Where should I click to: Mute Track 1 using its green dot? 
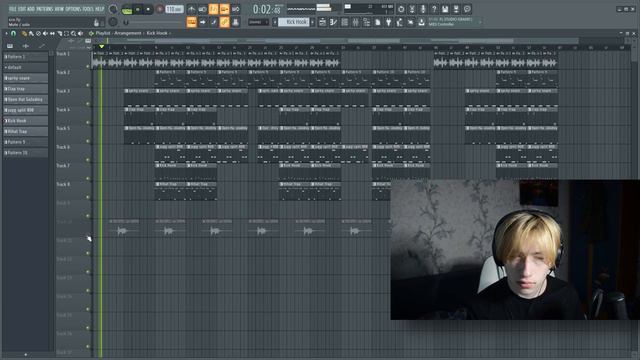click(88, 67)
